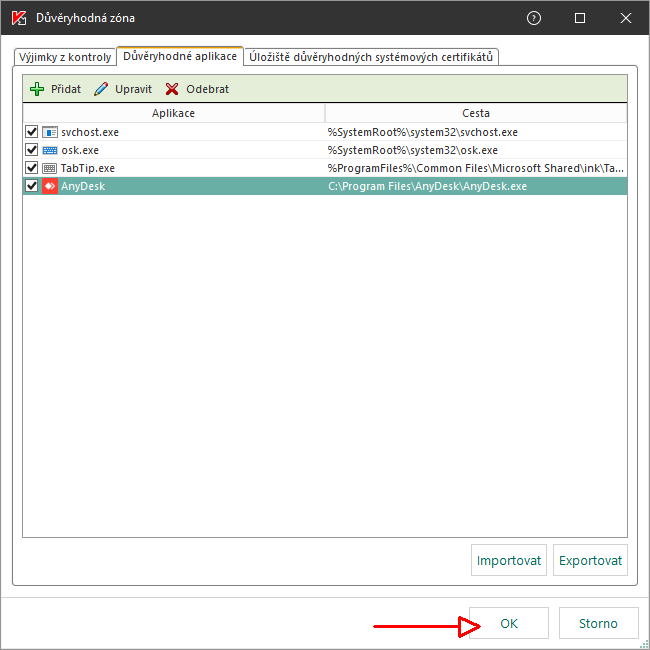Click the Exportovat button
The height and width of the screenshot is (650, 650).
(x=590, y=560)
